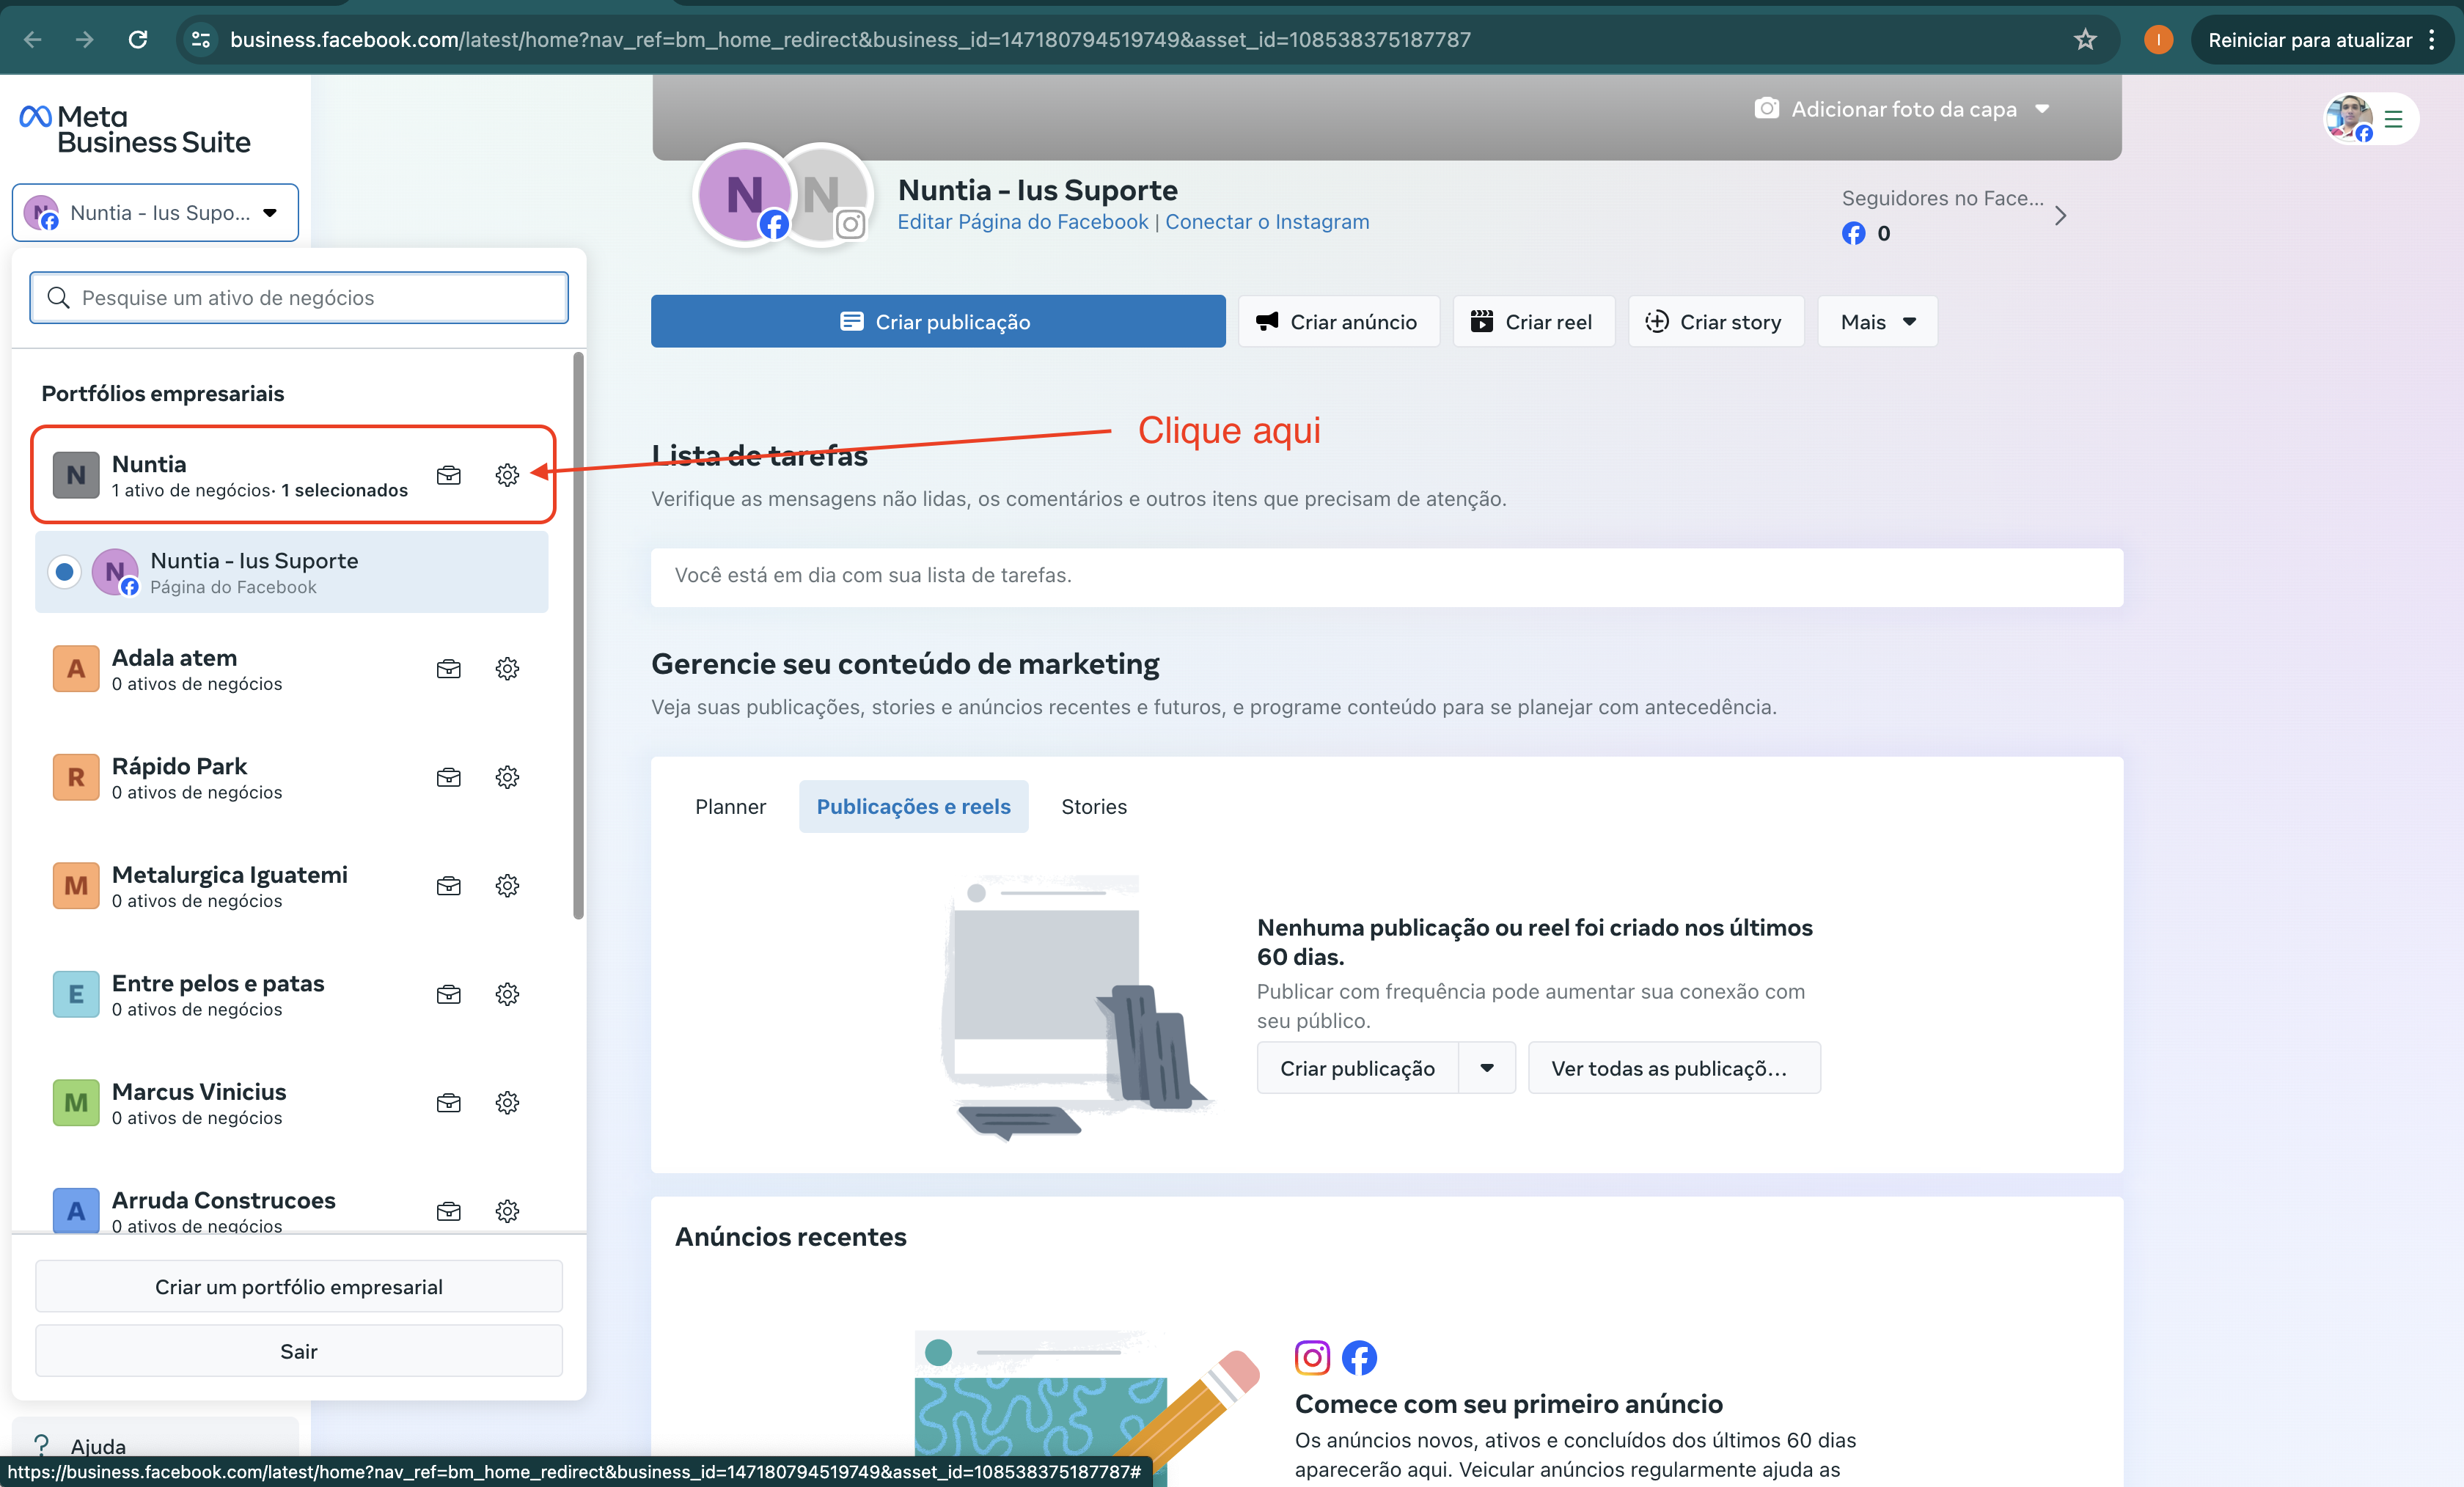Click Criar story button
The height and width of the screenshot is (1487, 2464).
click(x=1715, y=321)
